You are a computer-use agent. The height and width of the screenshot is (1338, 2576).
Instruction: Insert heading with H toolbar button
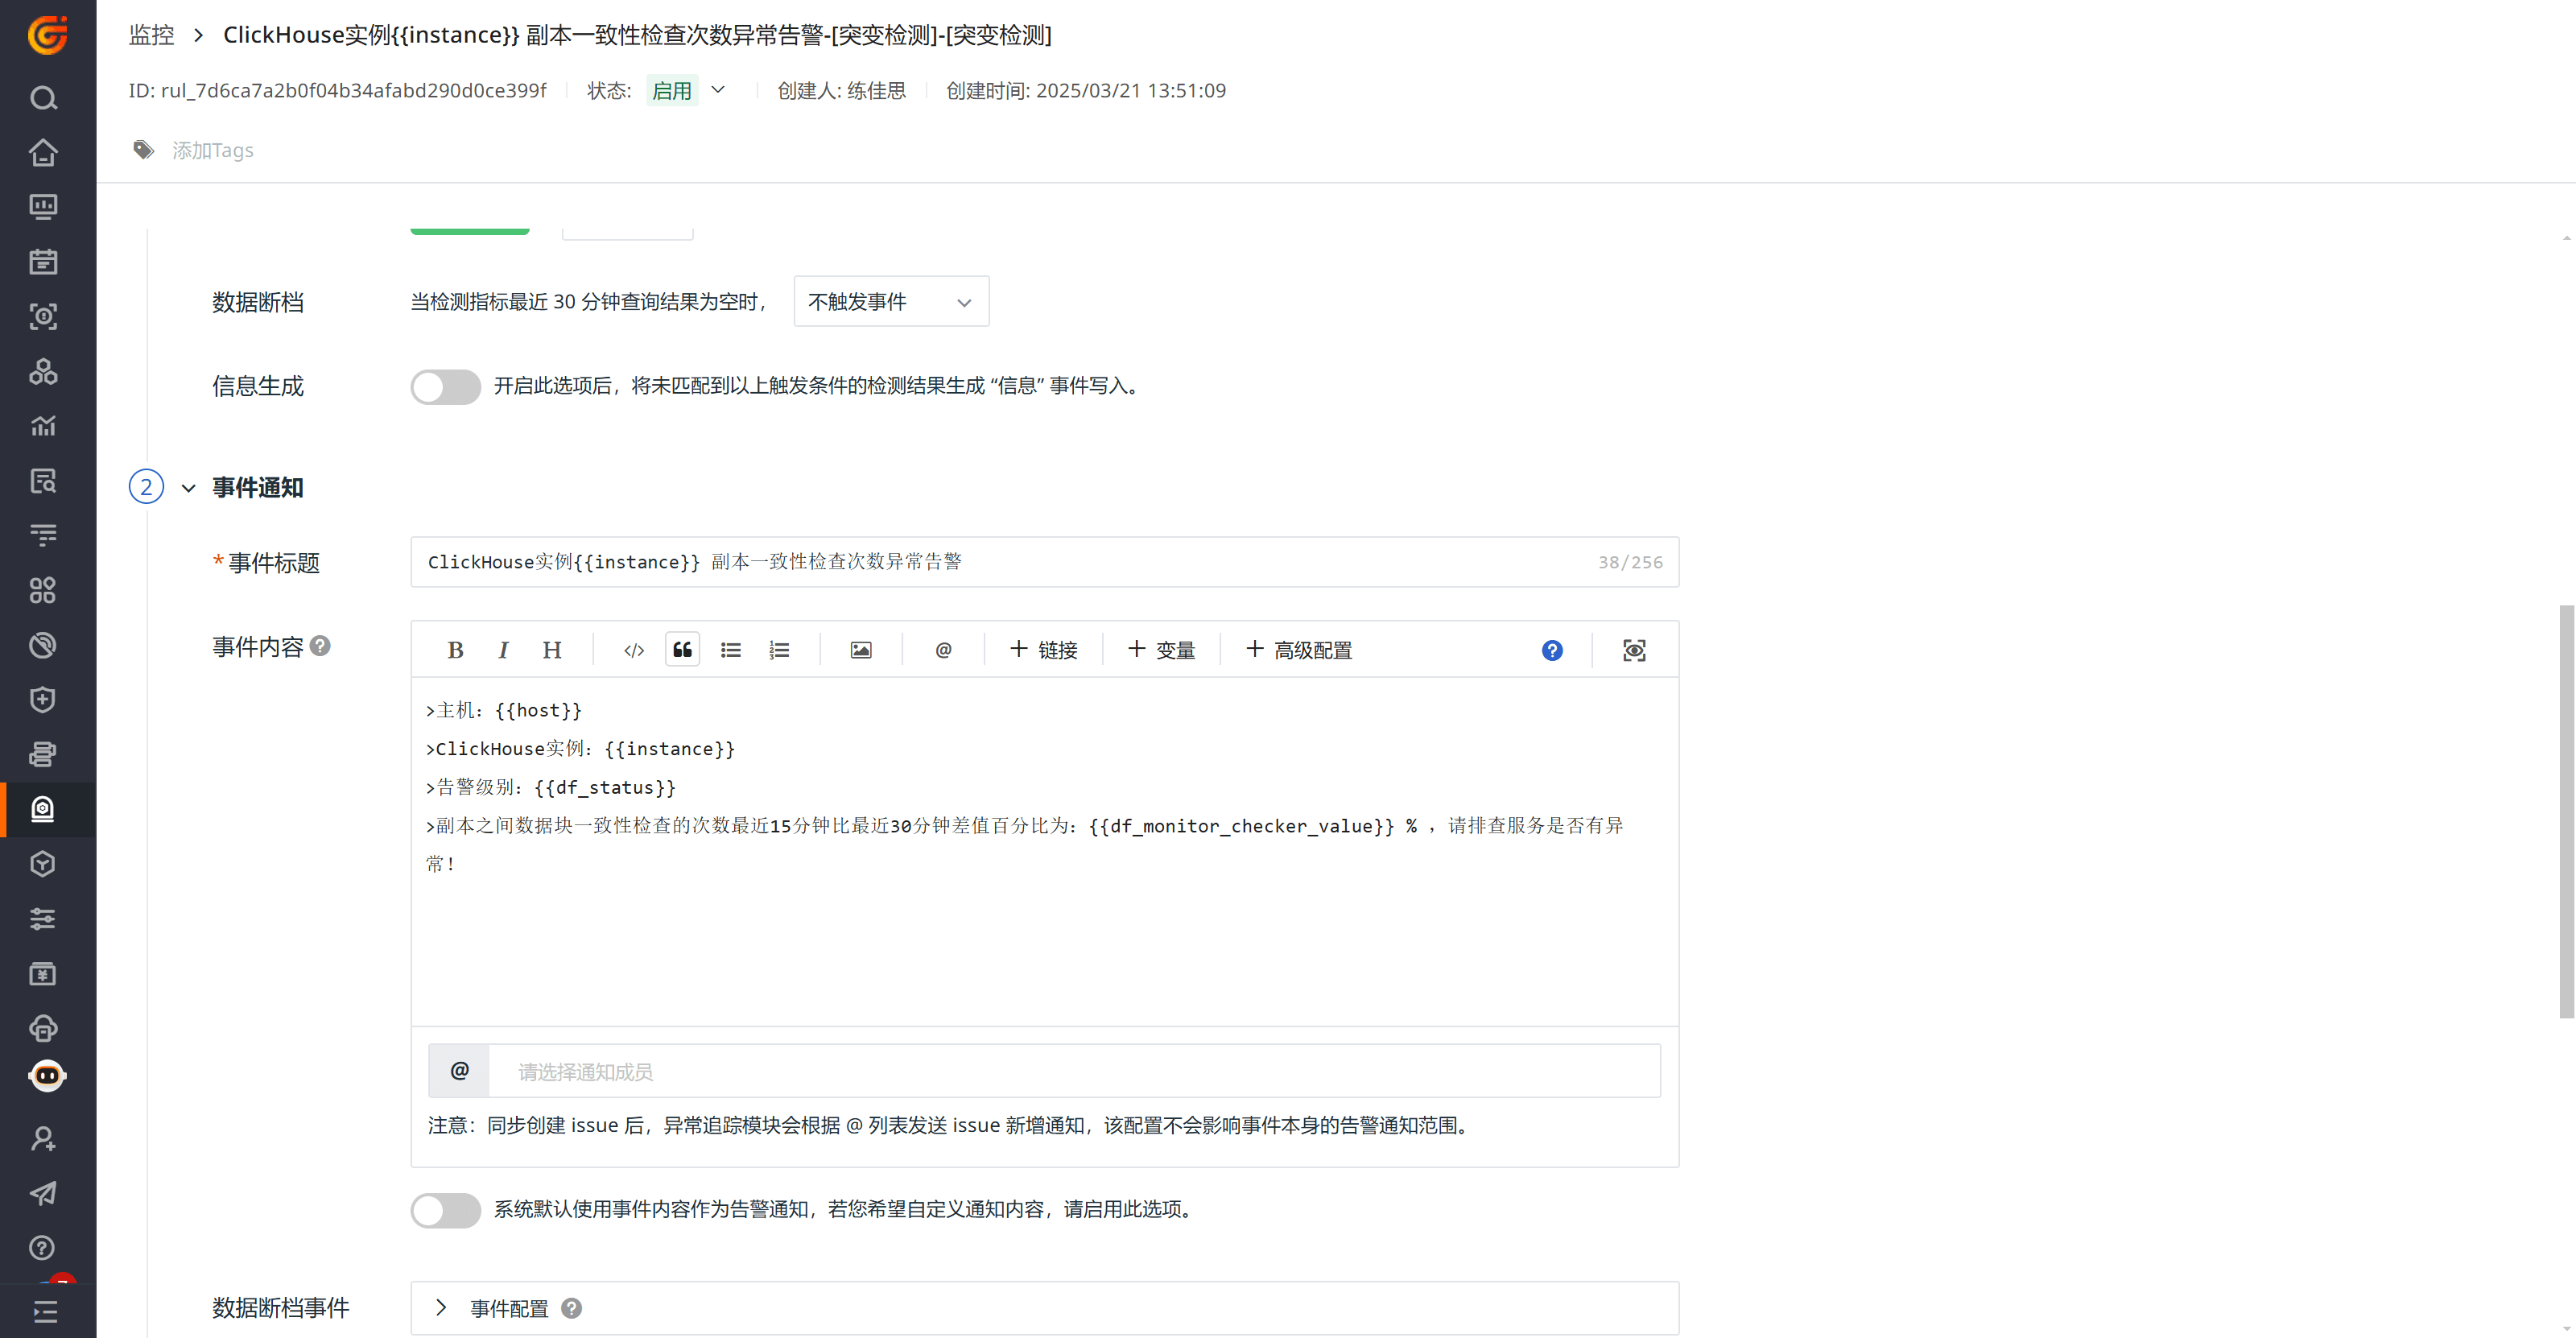point(552,650)
